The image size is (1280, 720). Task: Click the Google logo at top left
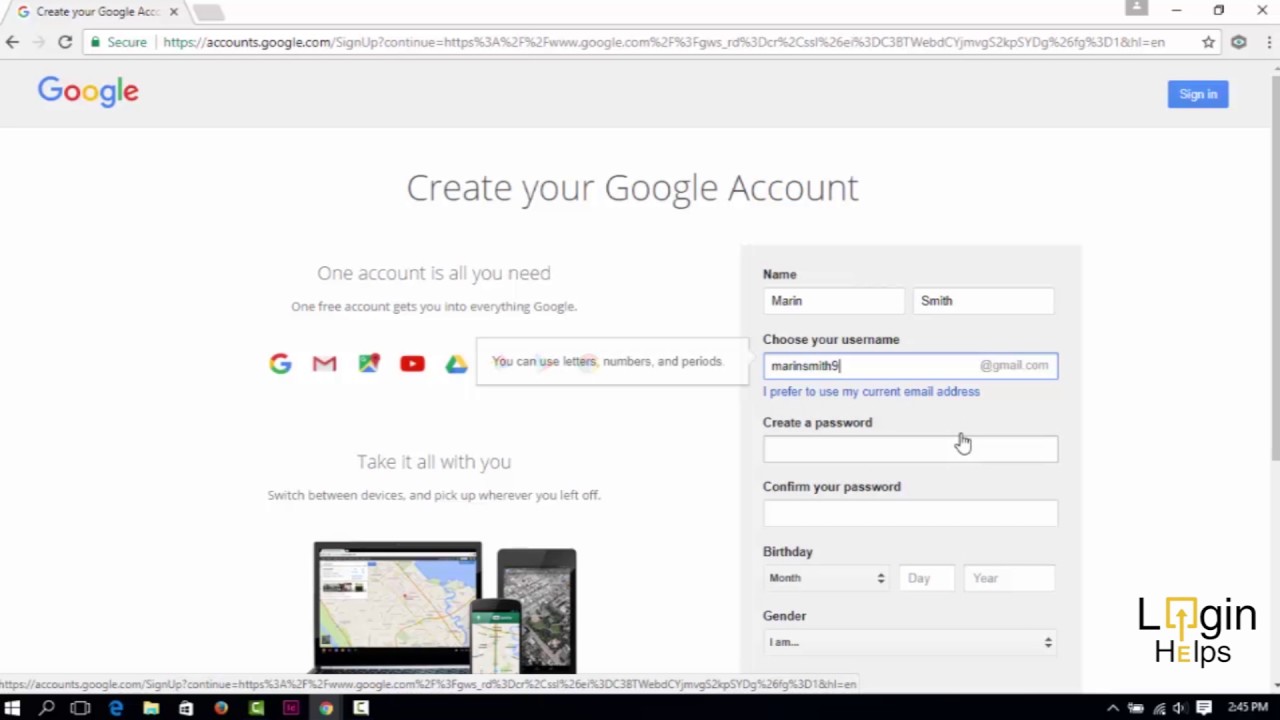point(88,91)
